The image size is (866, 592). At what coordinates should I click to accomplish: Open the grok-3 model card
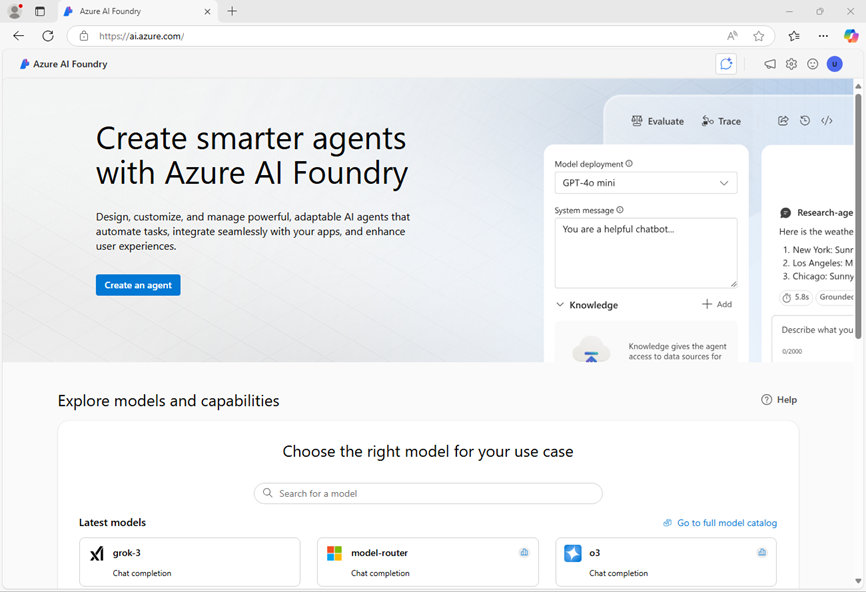(190, 562)
